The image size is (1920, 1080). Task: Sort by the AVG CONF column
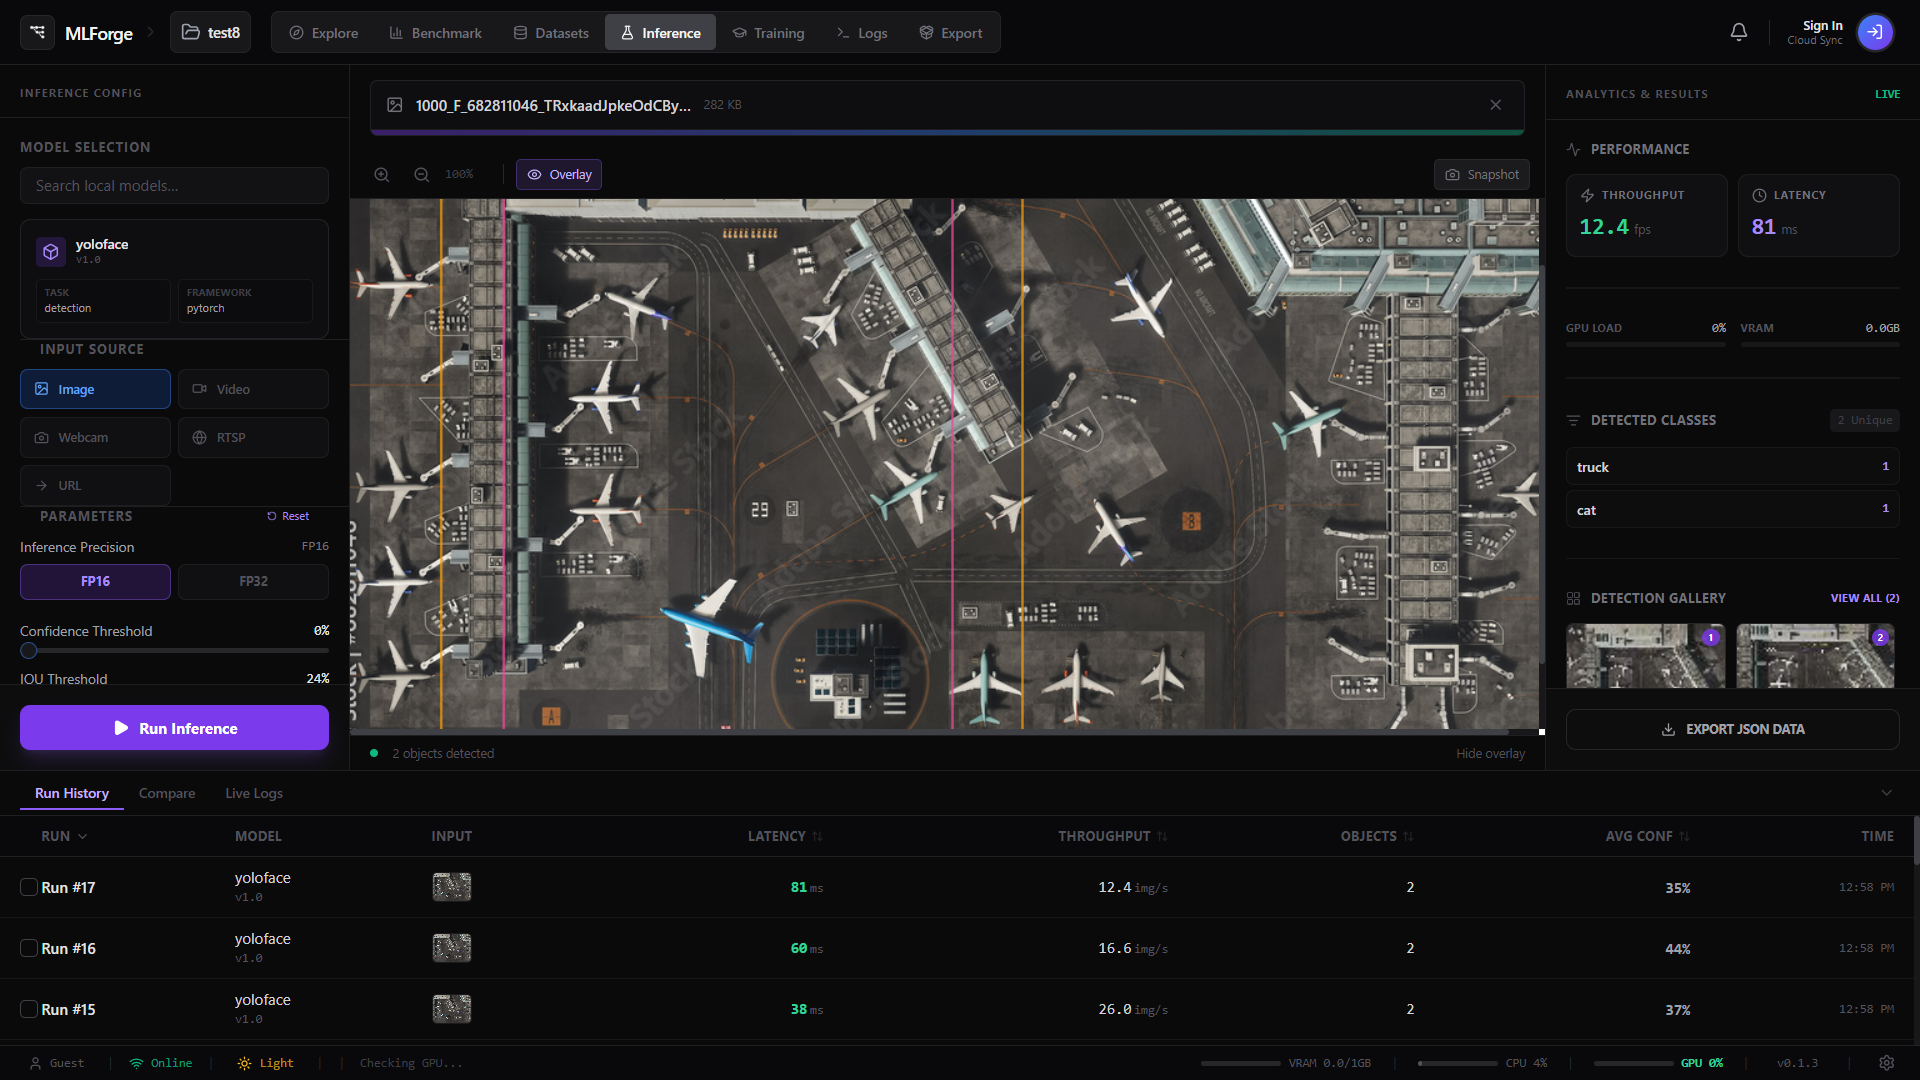tap(1648, 836)
